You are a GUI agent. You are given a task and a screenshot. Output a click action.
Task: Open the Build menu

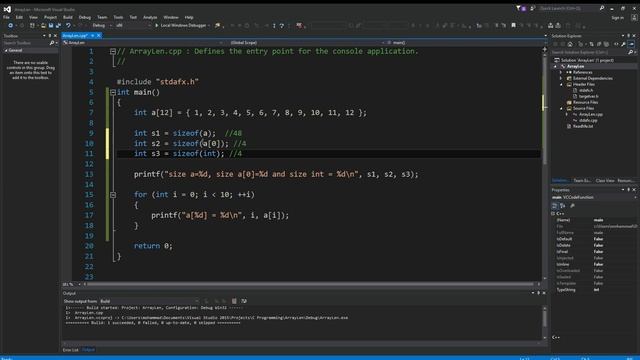pyautogui.click(x=68, y=18)
